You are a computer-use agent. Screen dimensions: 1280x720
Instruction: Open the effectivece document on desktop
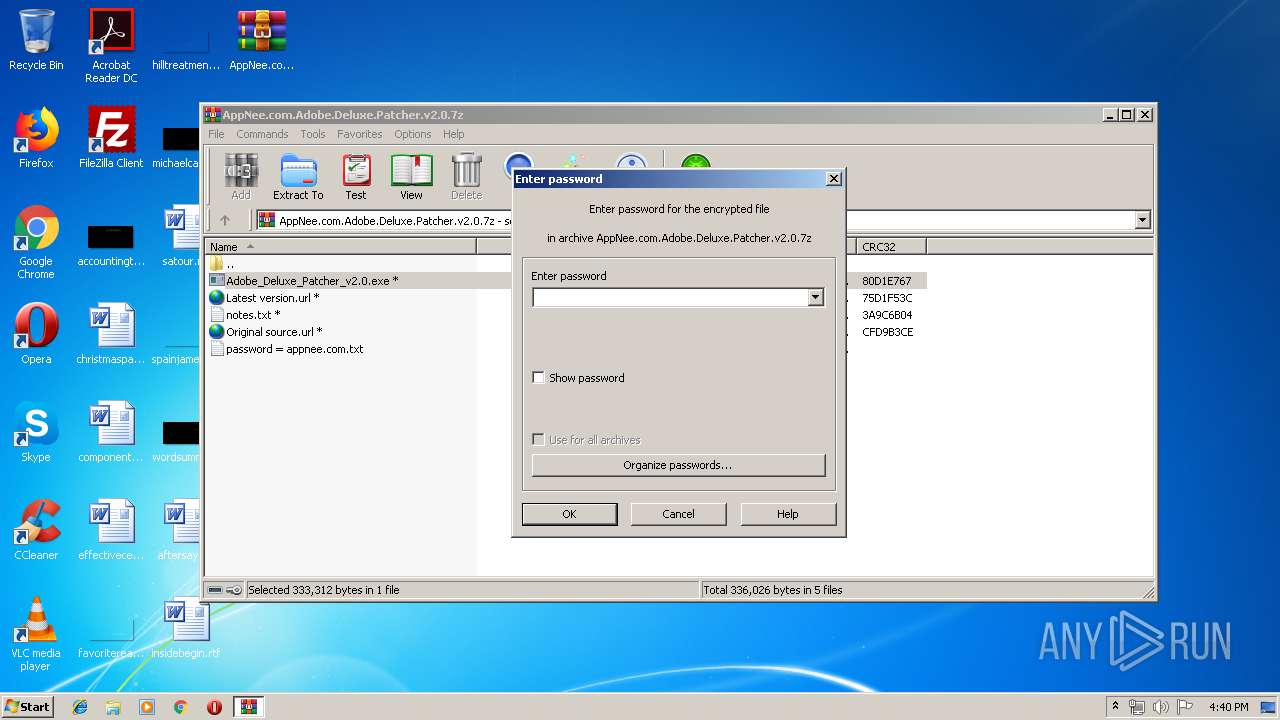pyautogui.click(x=111, y=530)
